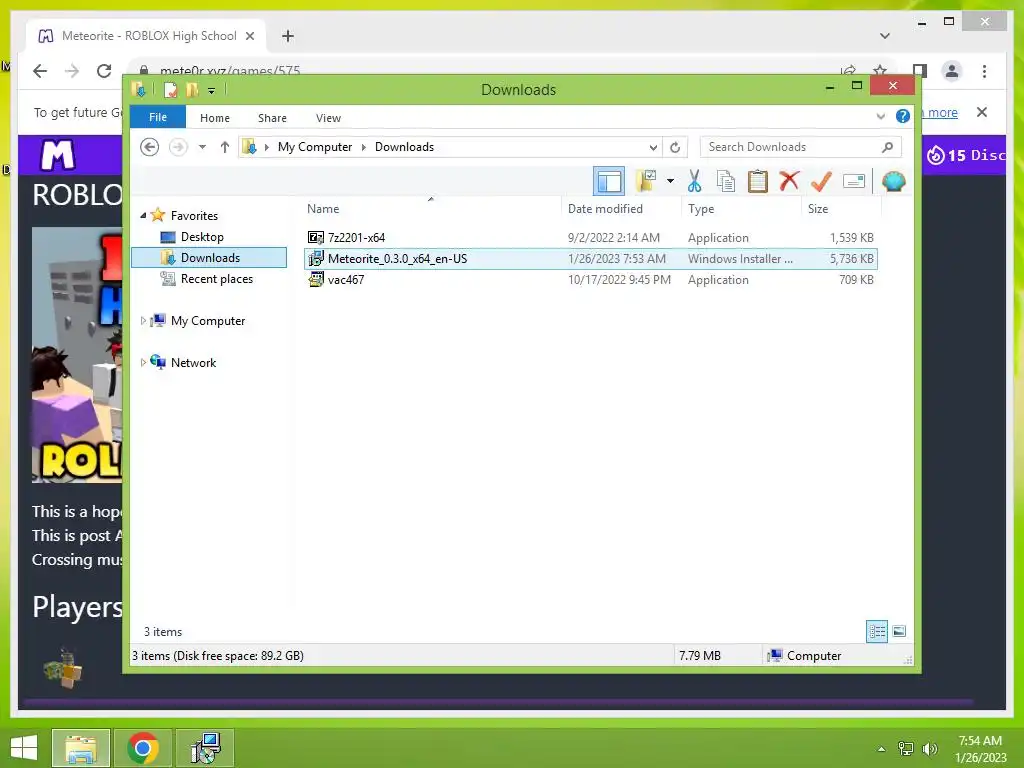1024x768 pixels.
Task: Toggle the preview pane toolbar icon
Action: coord(609,181)
